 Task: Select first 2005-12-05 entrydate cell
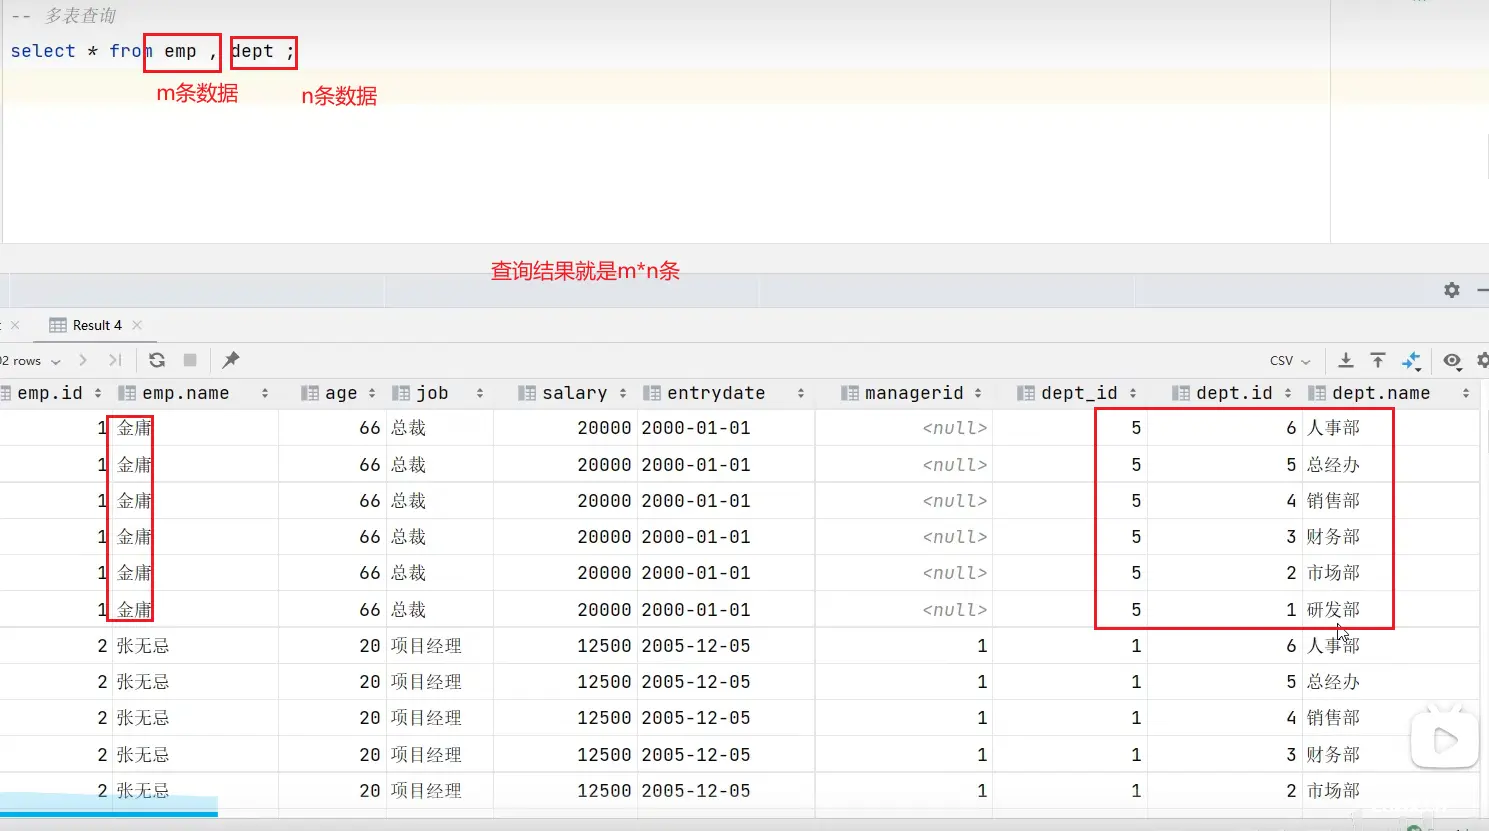click(696, 646)
